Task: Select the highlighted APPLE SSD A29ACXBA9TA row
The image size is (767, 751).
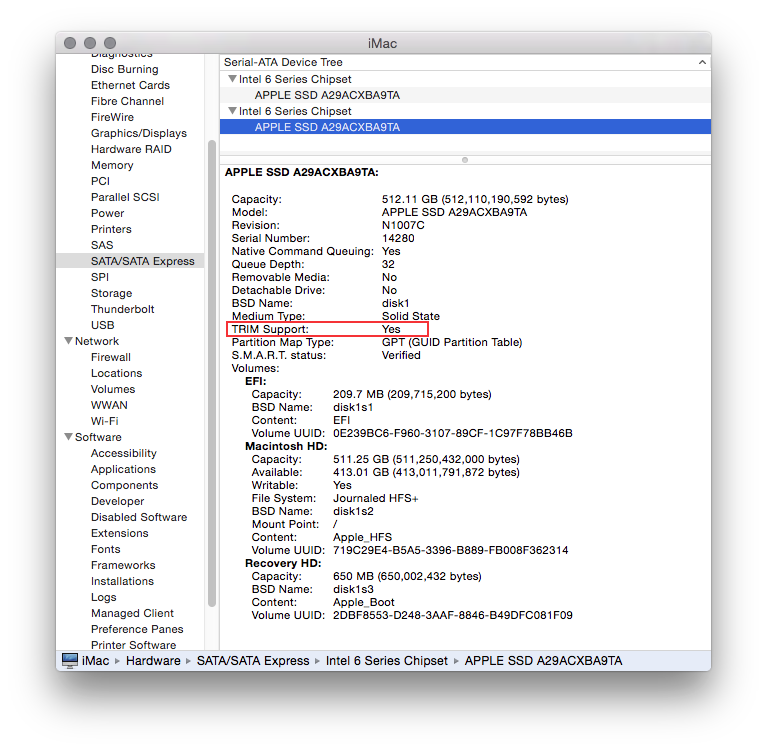Action: [465, 127]
